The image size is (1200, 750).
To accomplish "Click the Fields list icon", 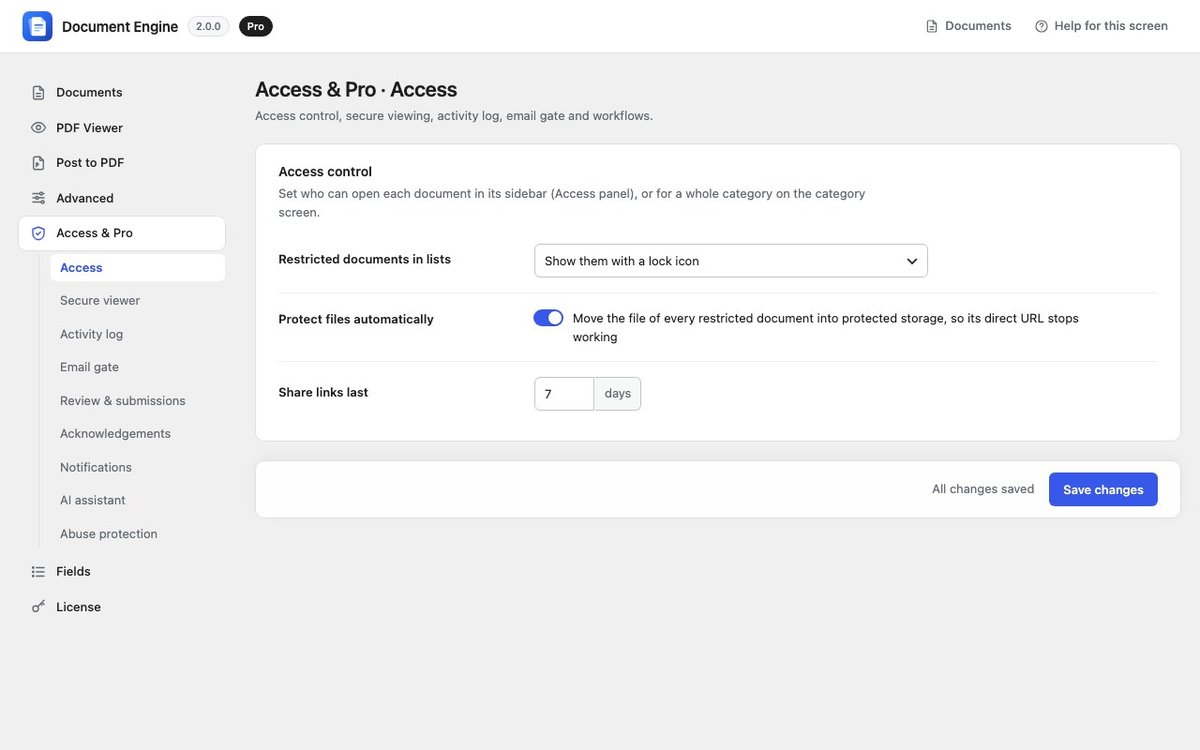I will (38, 572).
